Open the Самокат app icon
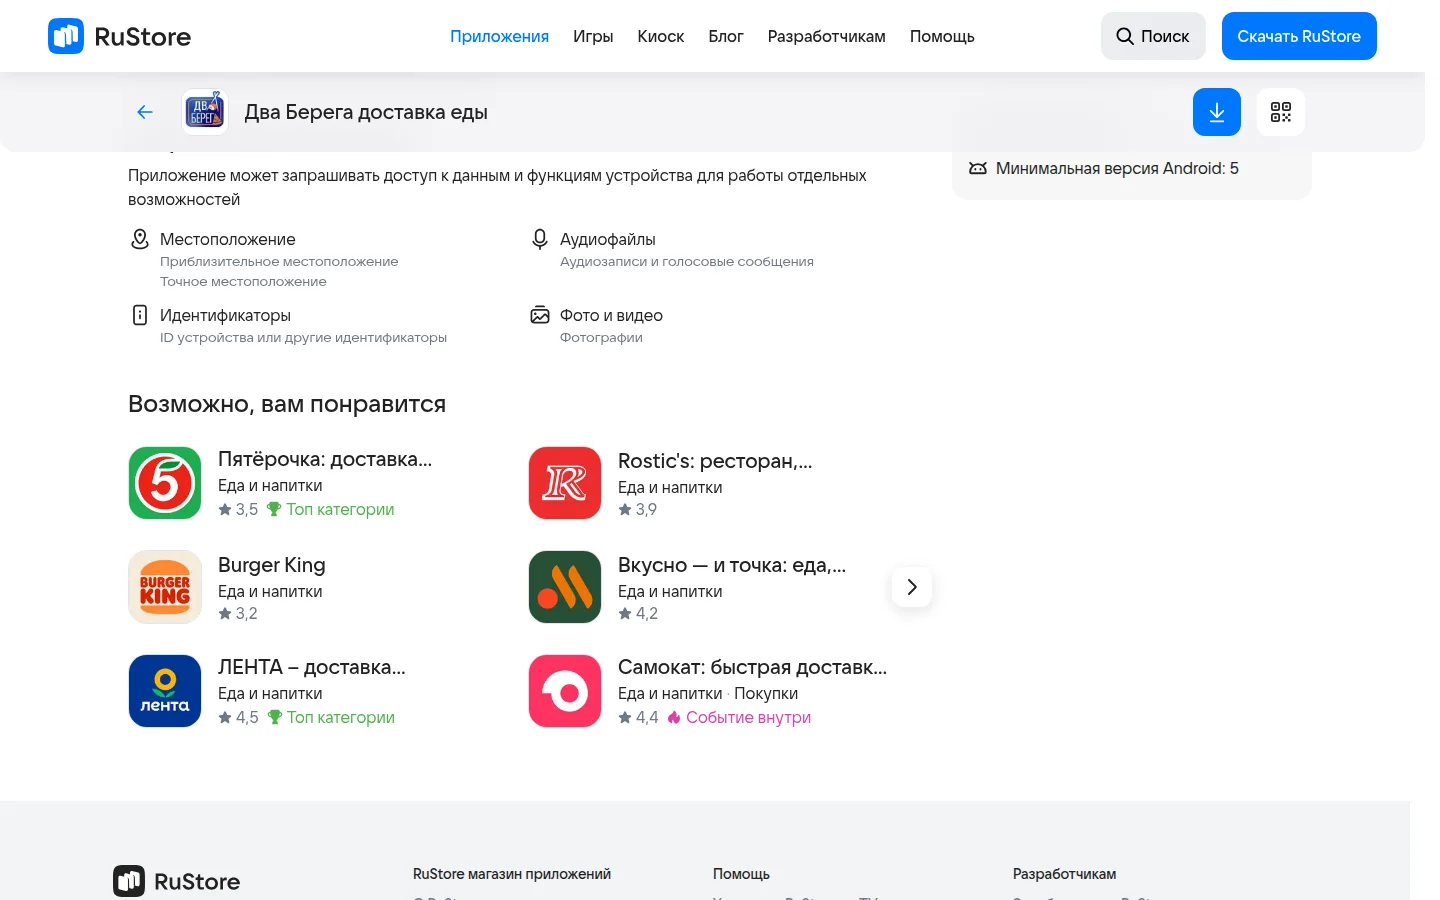This screenshot has height=900, width=1440. point(565,691)
